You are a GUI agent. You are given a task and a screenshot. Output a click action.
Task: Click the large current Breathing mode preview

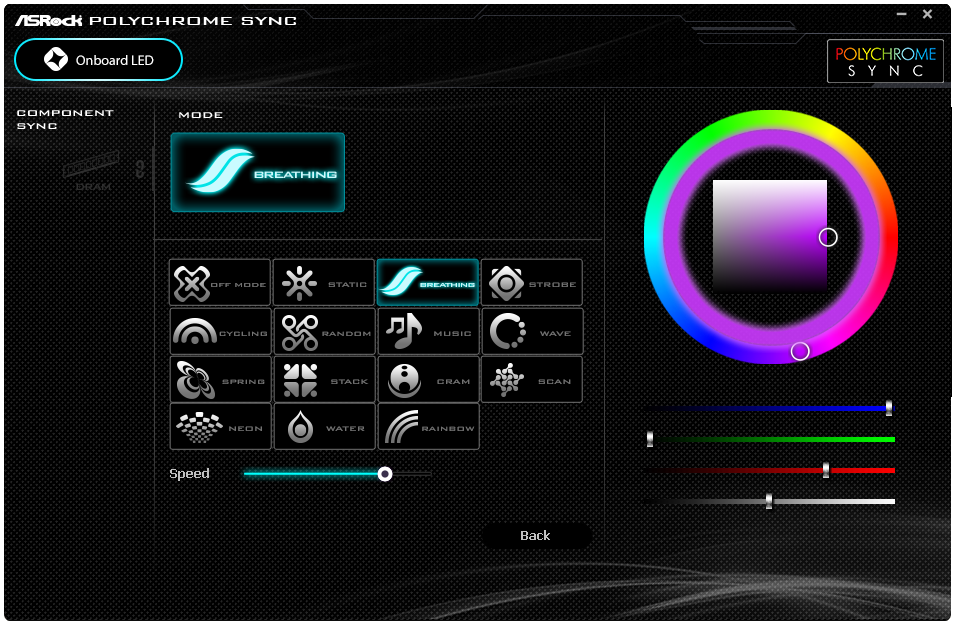(258, 172)
